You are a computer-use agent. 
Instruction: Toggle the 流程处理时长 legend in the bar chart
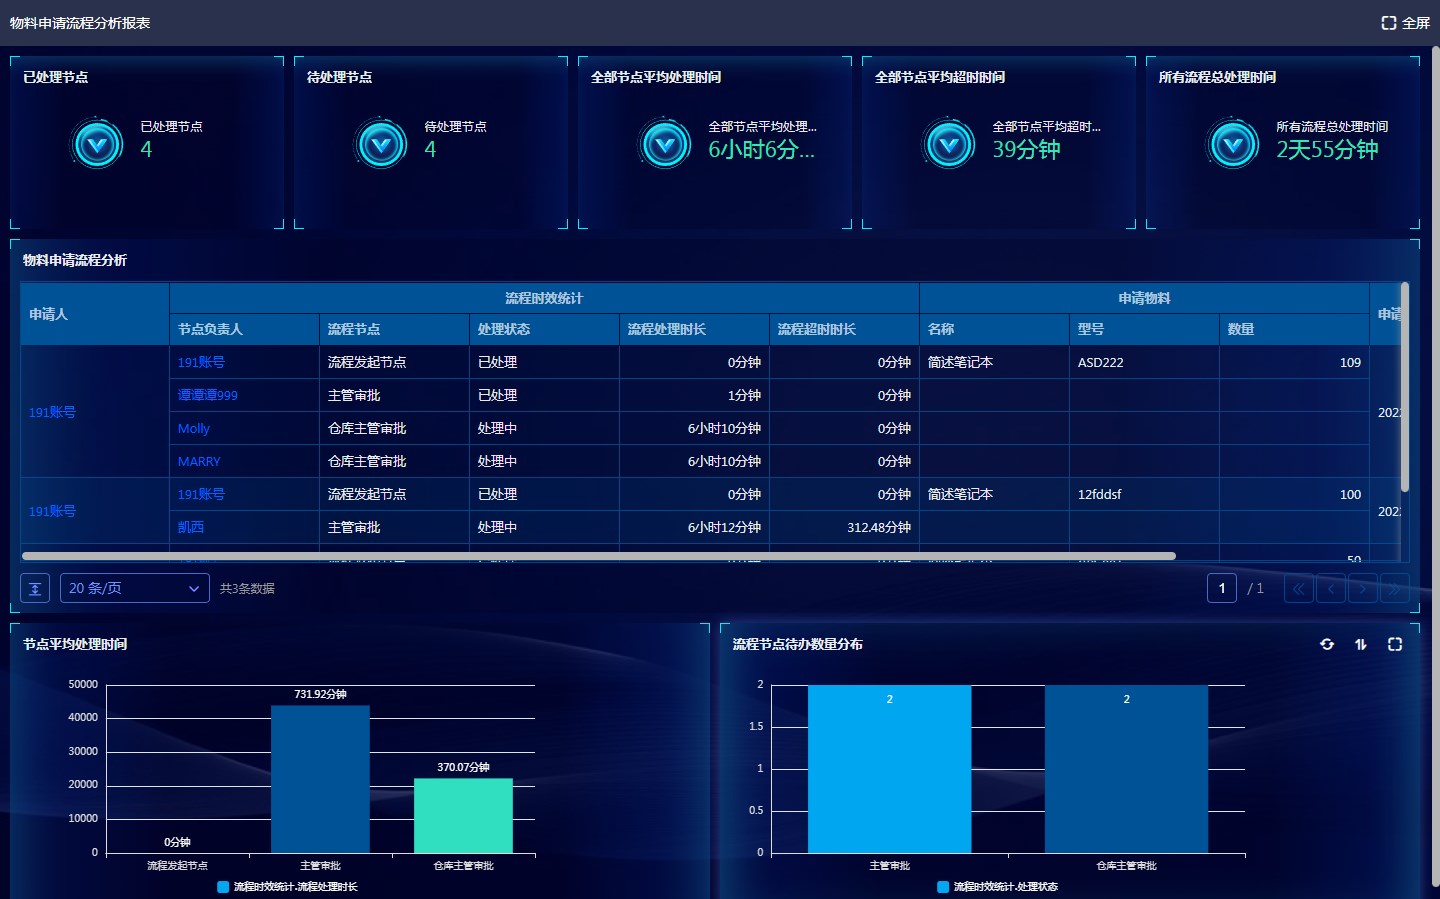pos(287,886)
